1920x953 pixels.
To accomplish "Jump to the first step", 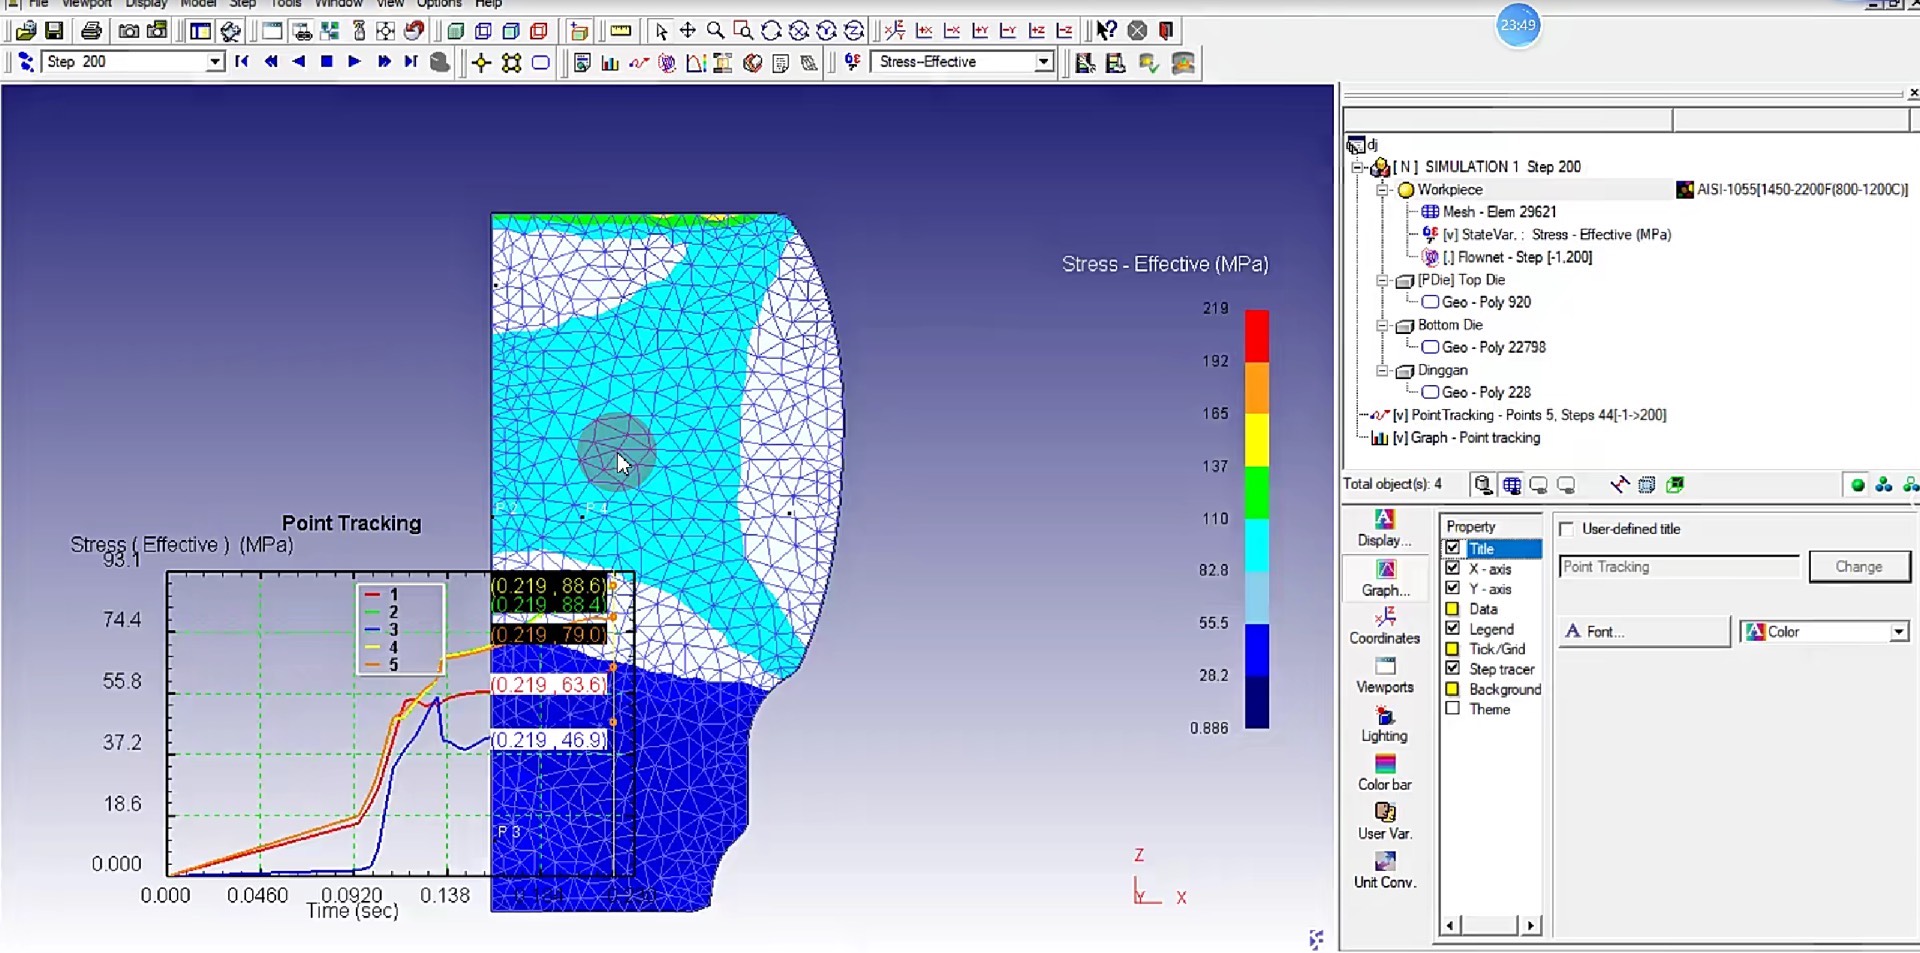I will tap(242, 62).
